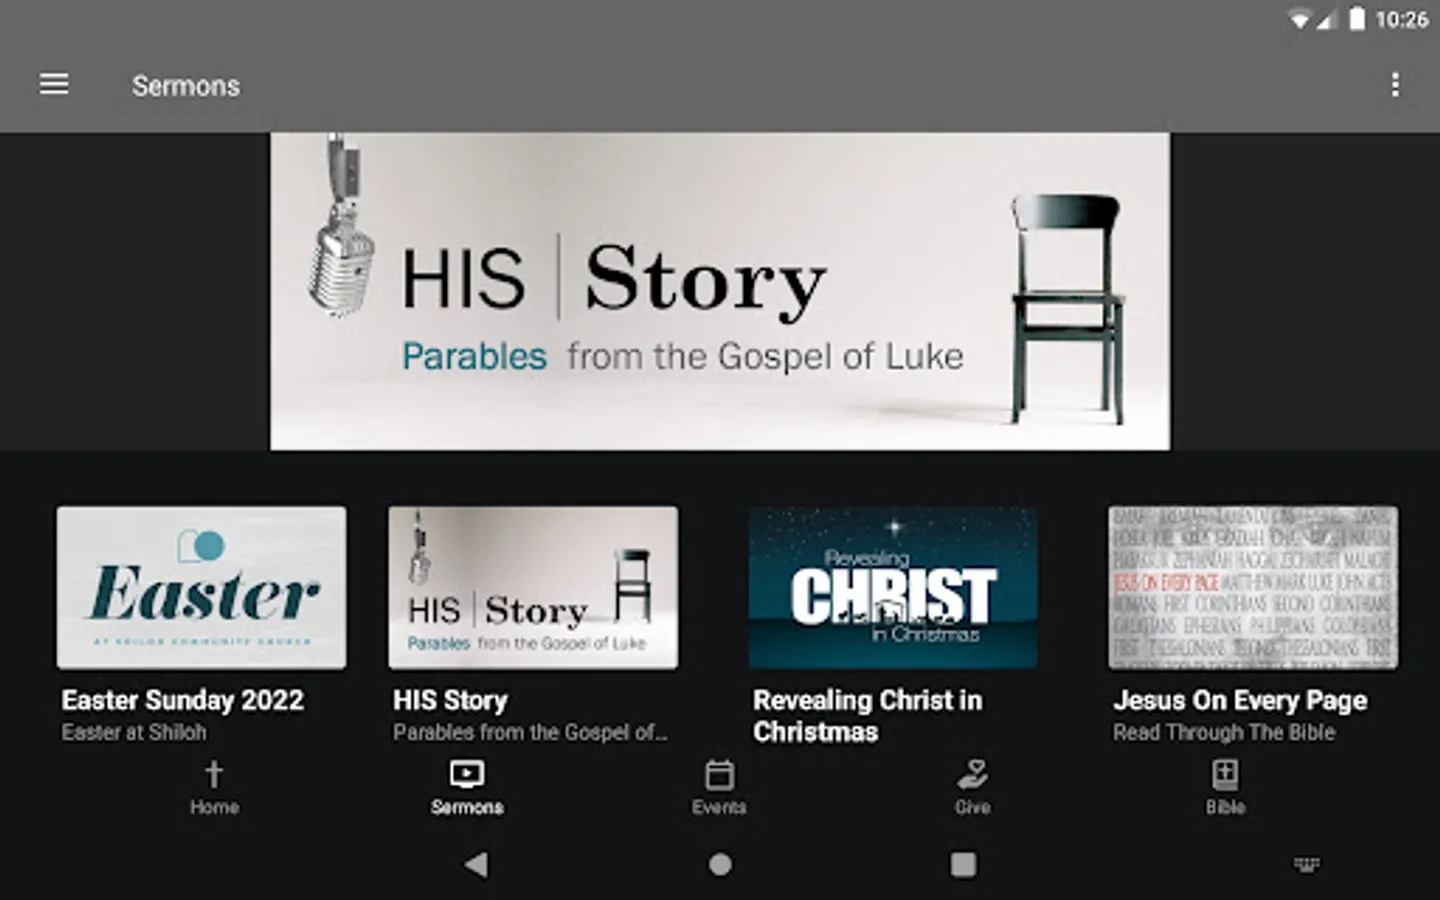Tap the Android home circle button
This screenshot has height=900, width=1440.
(720, 864)
